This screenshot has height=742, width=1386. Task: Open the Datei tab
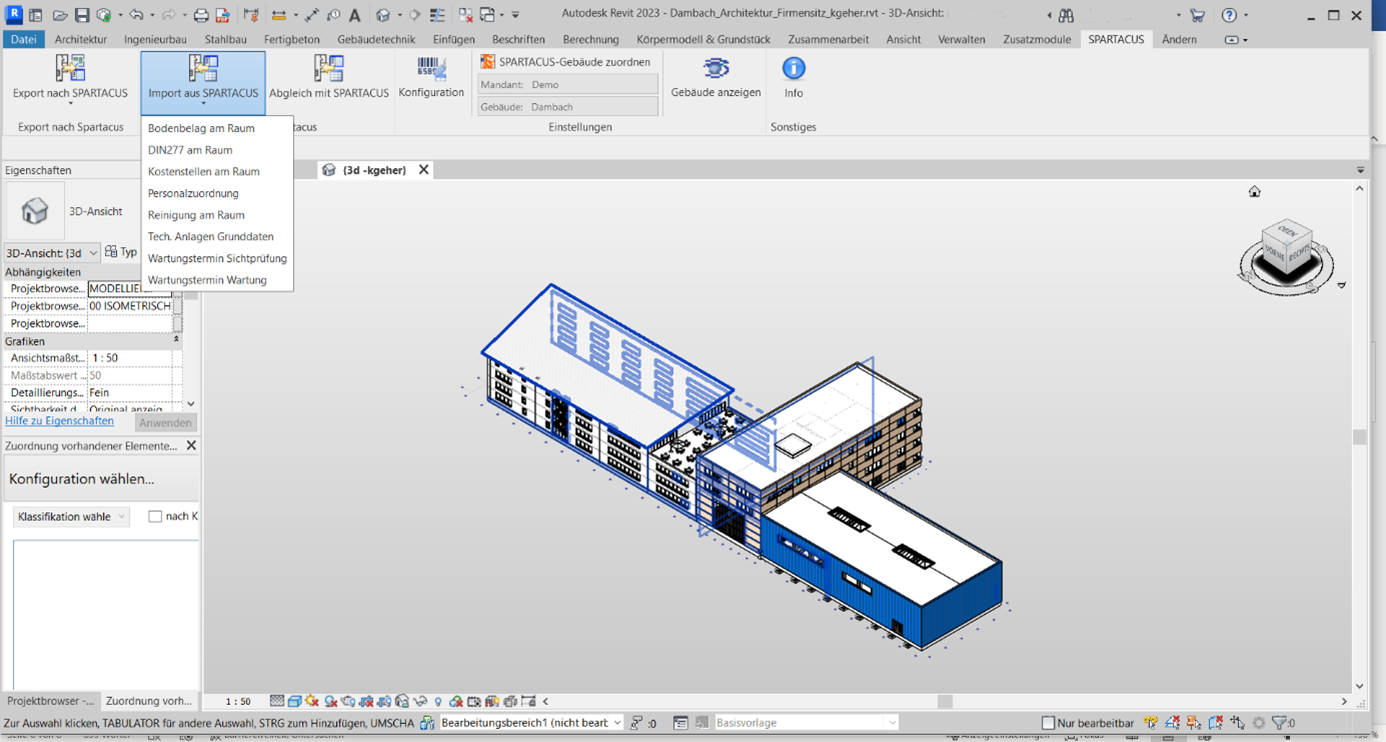[x=23, y=40]
